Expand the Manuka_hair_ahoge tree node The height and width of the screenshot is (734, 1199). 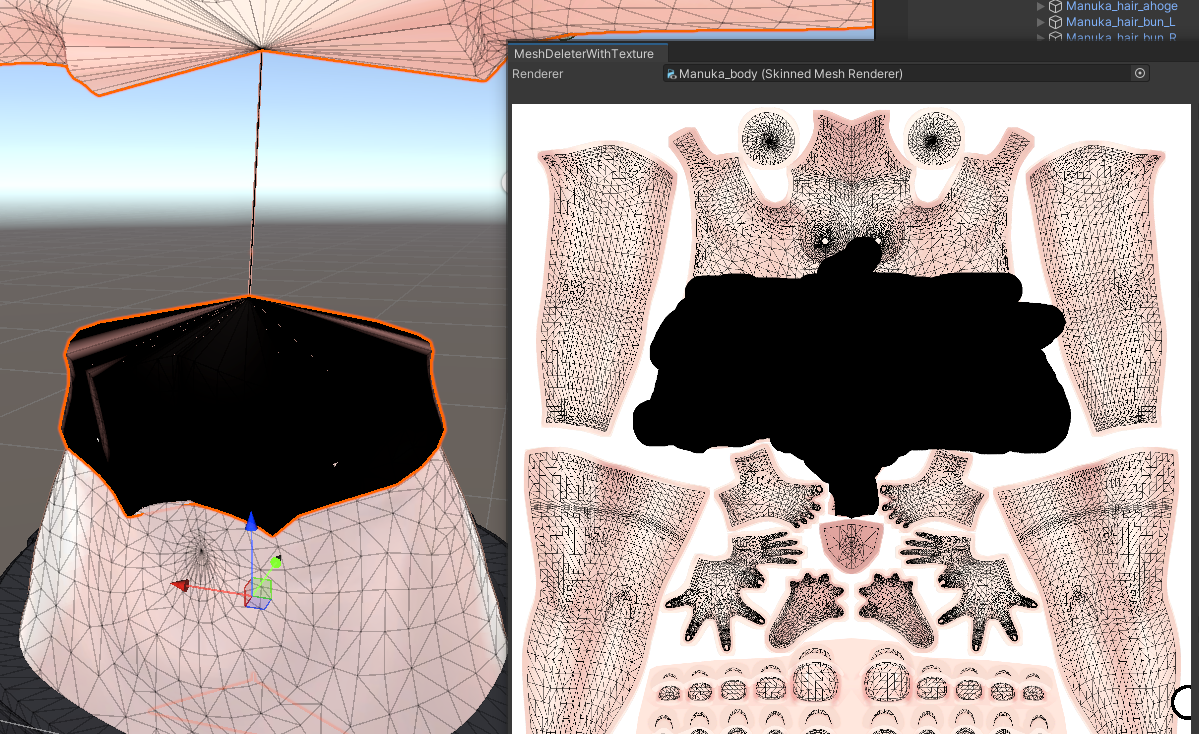(1040, 6)
